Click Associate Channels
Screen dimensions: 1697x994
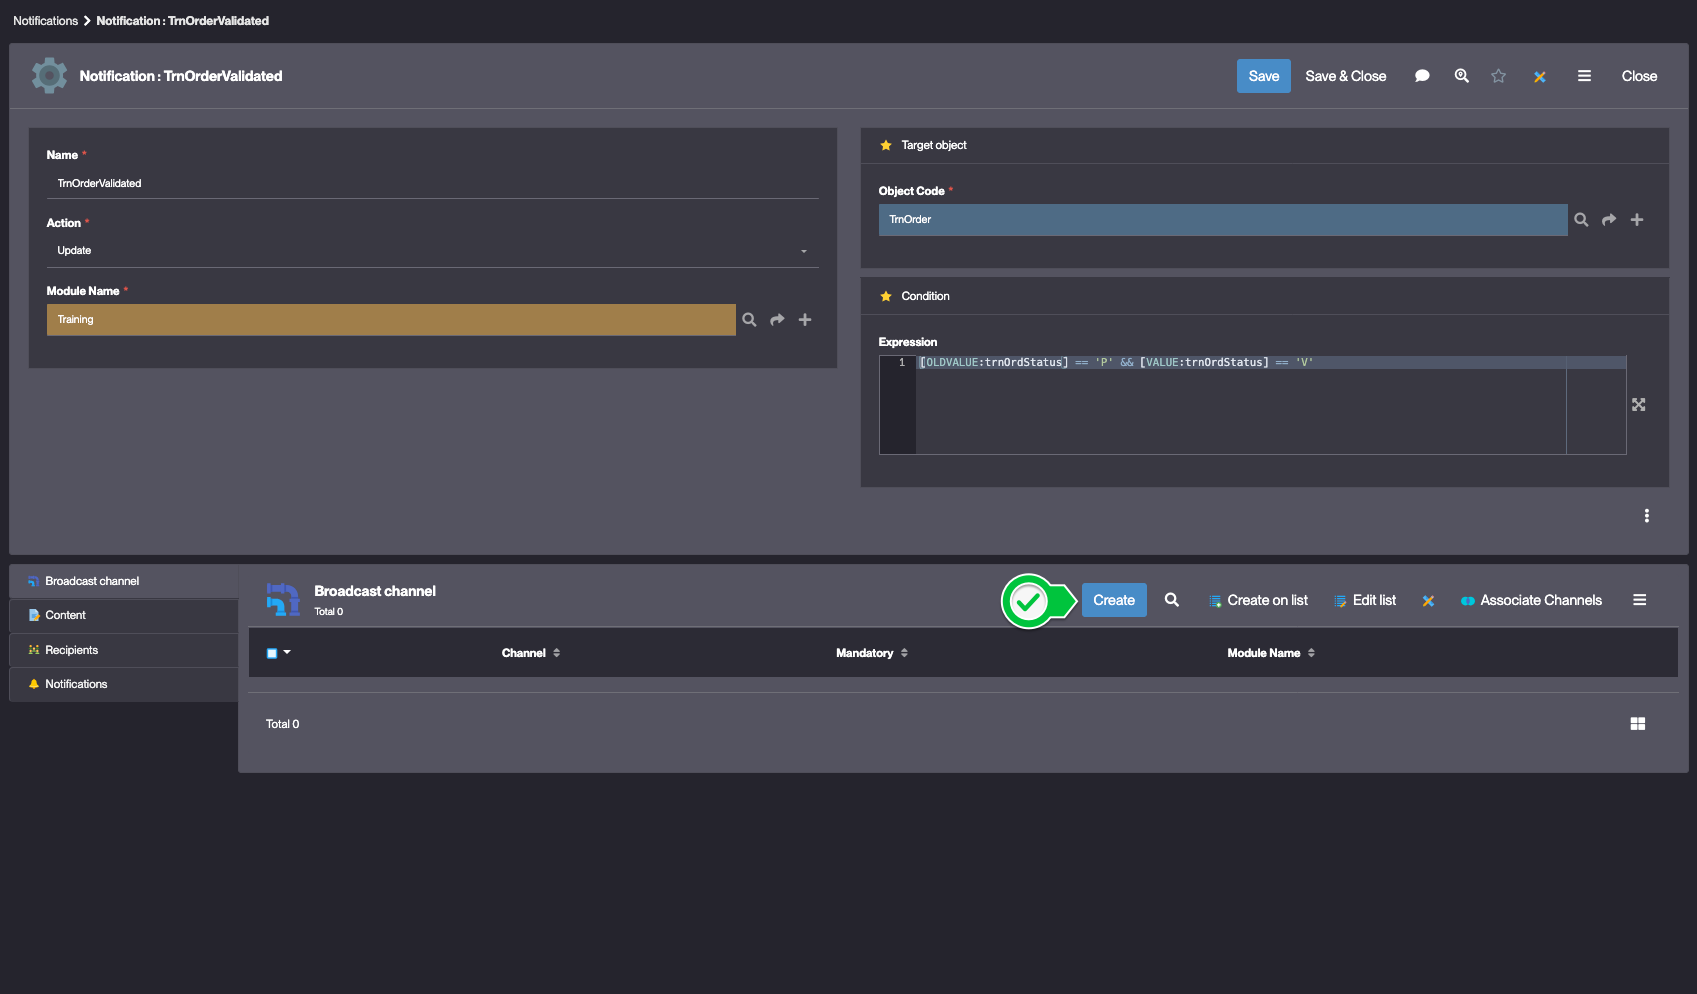coord(1531,600)
